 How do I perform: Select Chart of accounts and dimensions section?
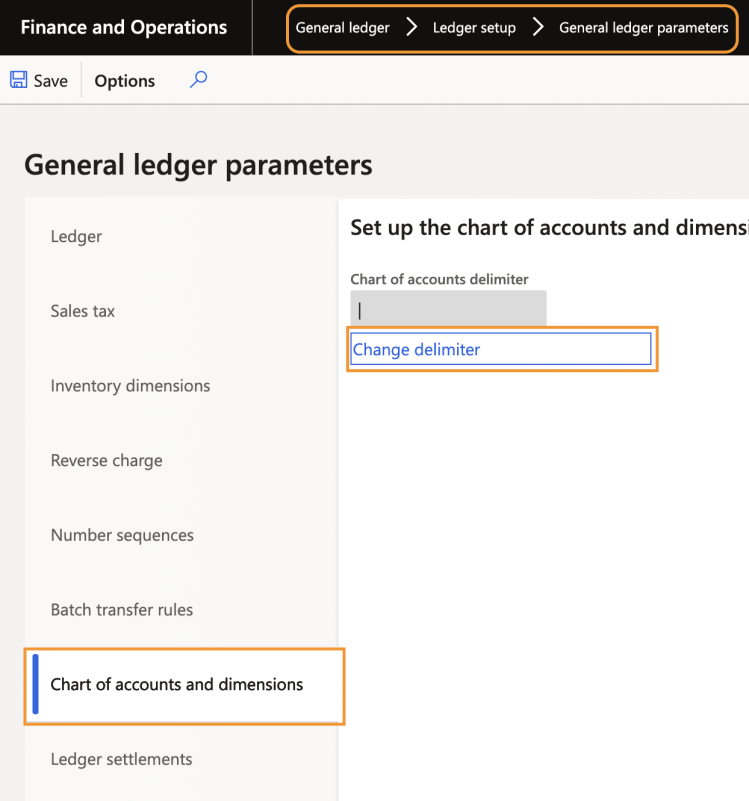(x=177, y=685)
